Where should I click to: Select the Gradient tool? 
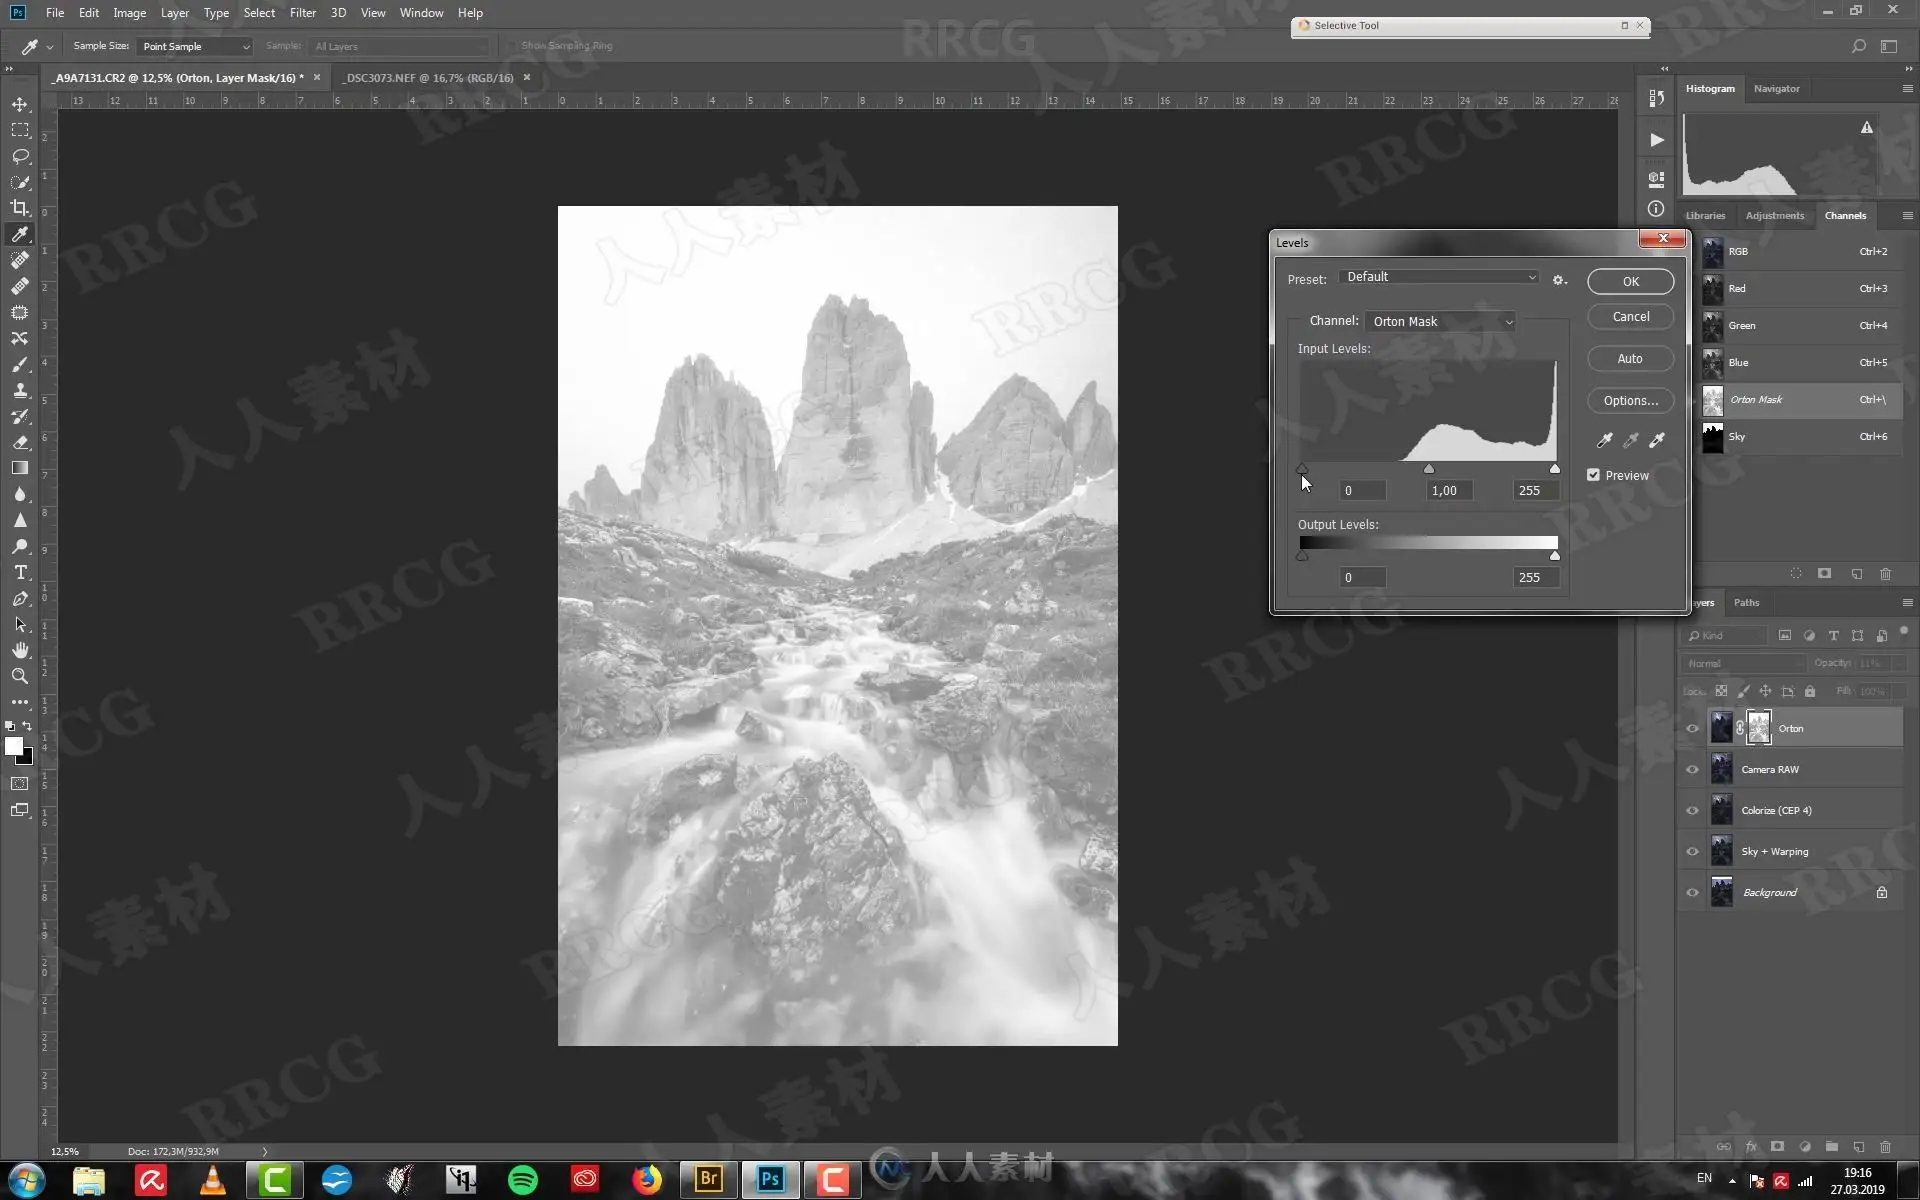click(20, 468)
